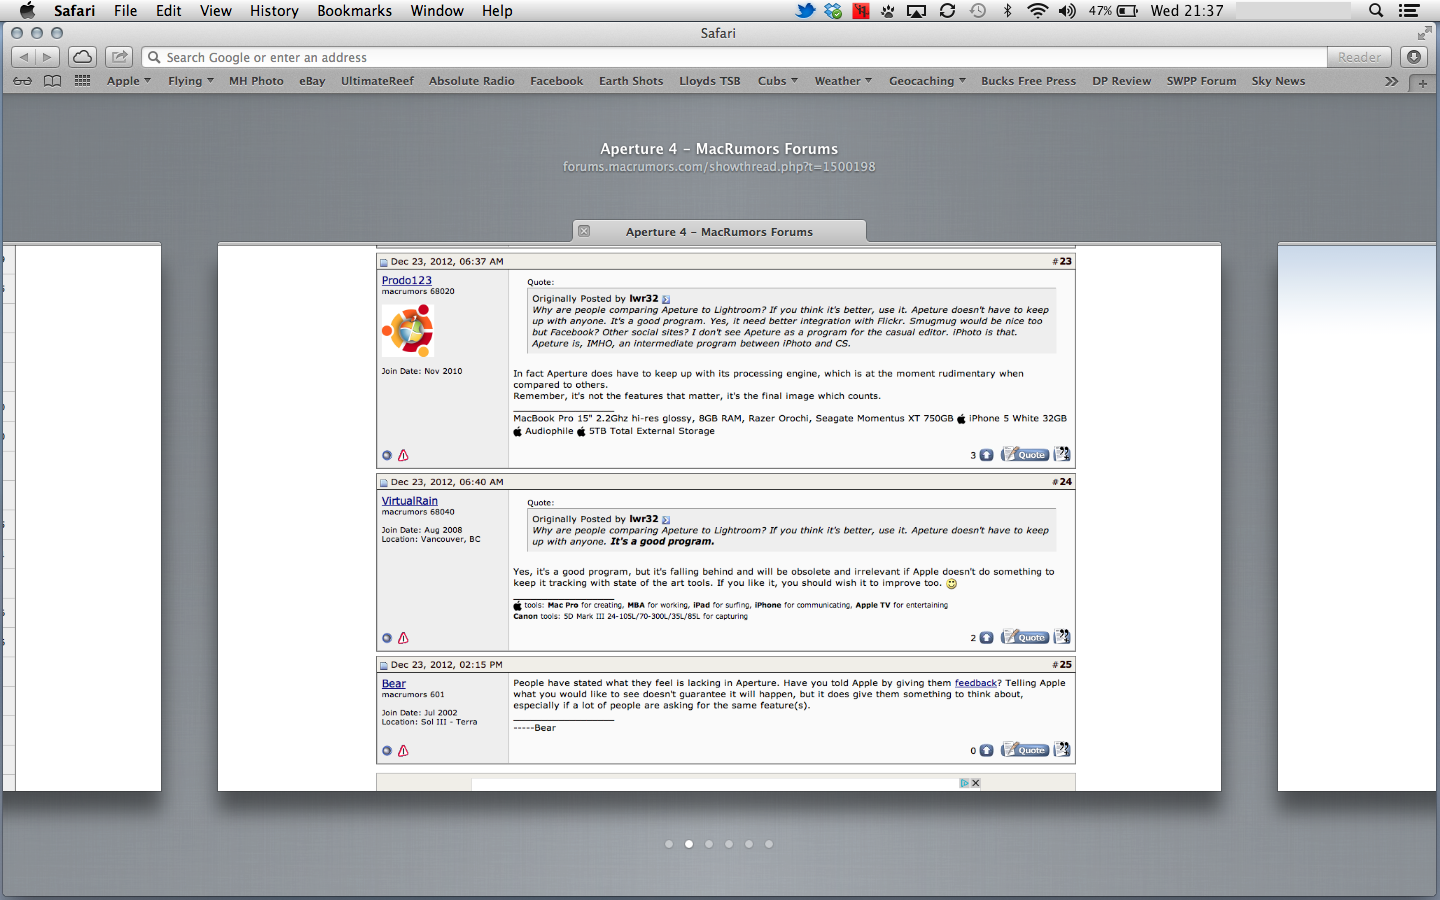Screen dimensions: 1440x900
Task: Open Spotlight search magnifier
Action: point(1376,11)
